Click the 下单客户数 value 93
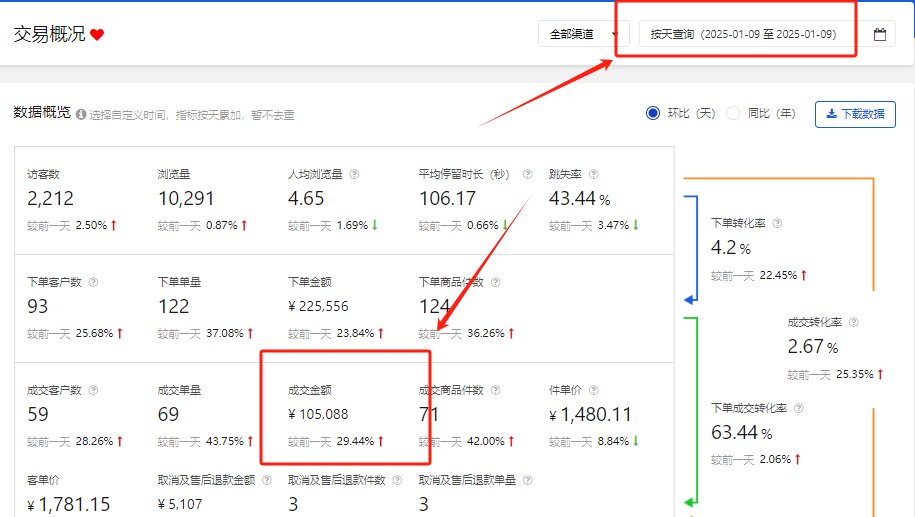This screenshot has width=915, height=517. click(x=37, y=306)
